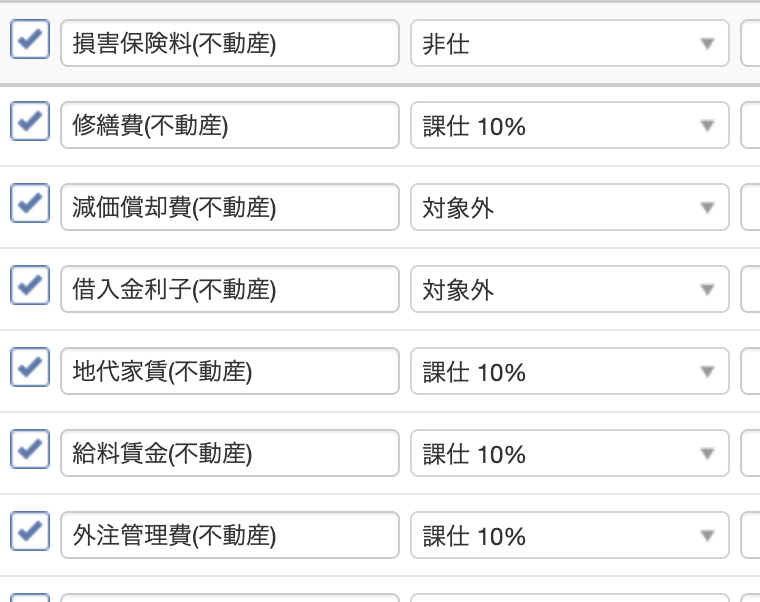760x602 pixels.
Task: Select the 借入金利子(不動産) text field
Action: pos(229,290)
